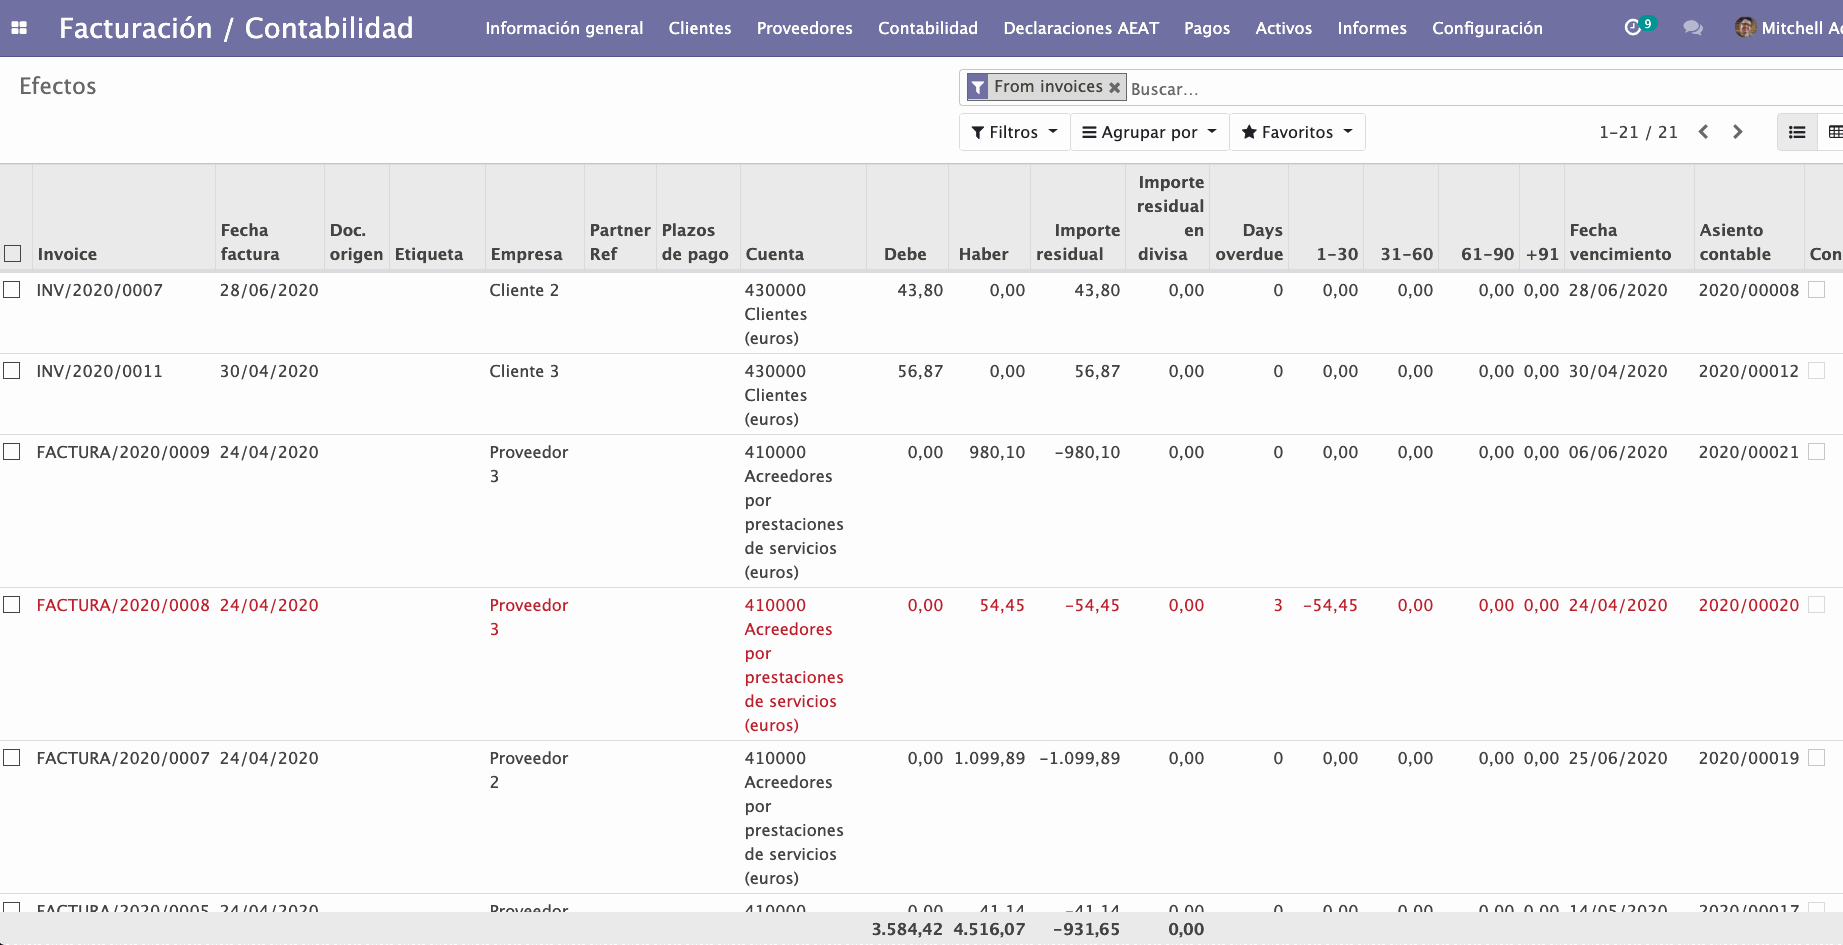Viewport: 1843px width, 945px height.
Task: Open the conversations chat bubble icon
Action: [x=1693, y=28]
